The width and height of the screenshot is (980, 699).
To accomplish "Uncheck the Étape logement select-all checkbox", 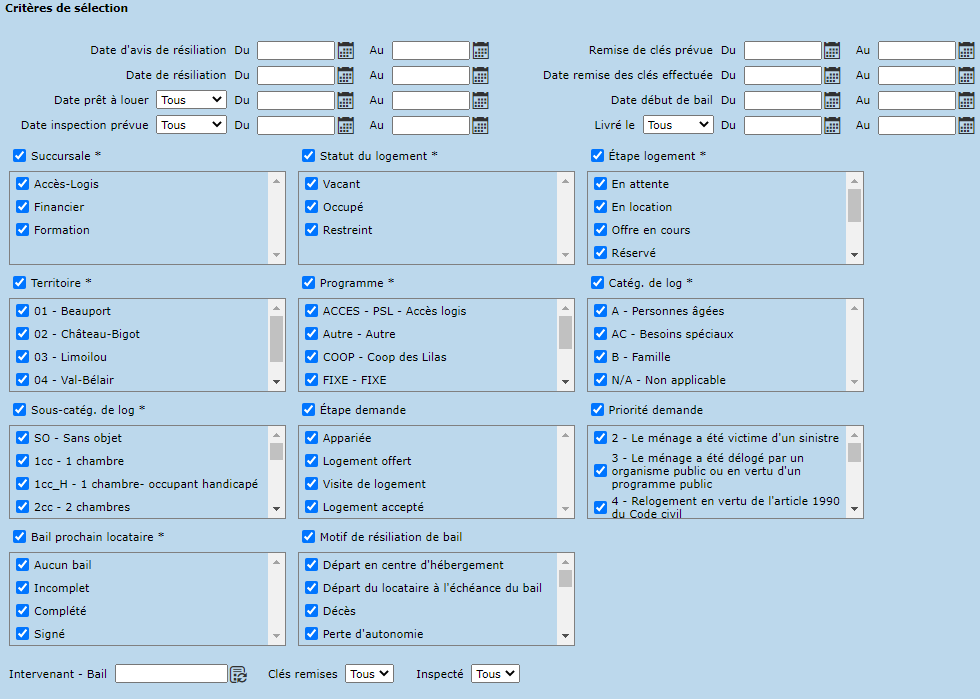I will click(598, 156).
